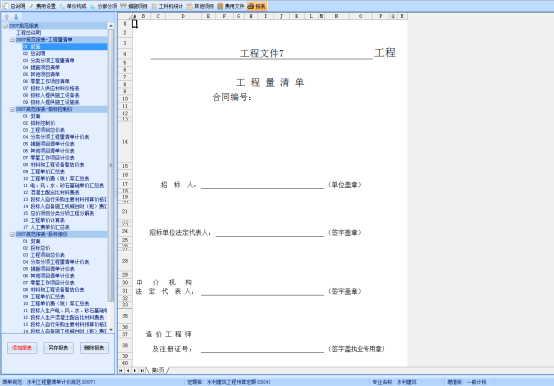This screenshot has width=554, height=386.
Task: Collapse the 2007规范报表-工程量清单 group
Action: pyautogui.click(x=12, y=40)
